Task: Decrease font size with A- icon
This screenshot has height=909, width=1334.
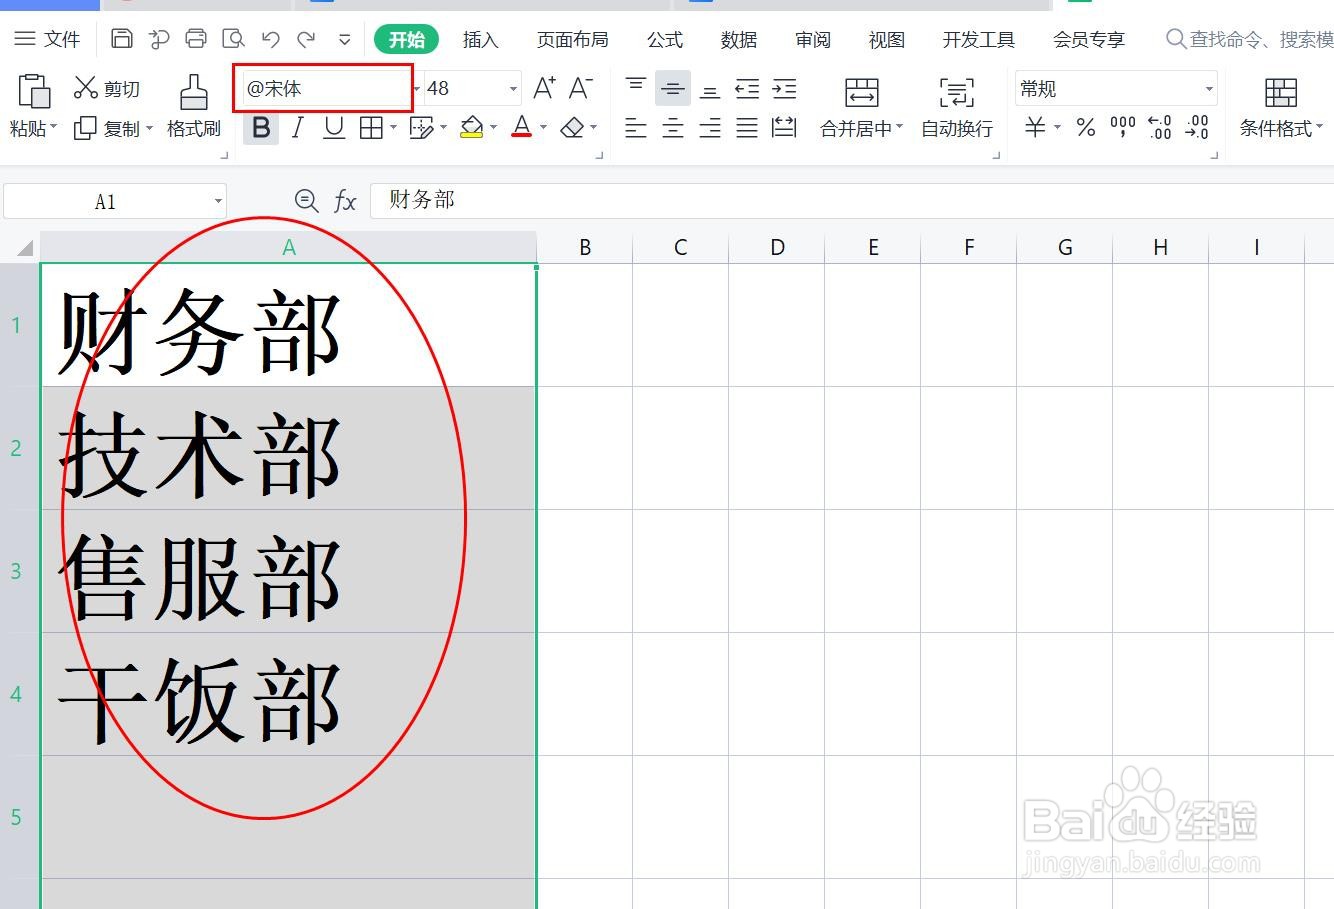Action: (x=580, y=88)
